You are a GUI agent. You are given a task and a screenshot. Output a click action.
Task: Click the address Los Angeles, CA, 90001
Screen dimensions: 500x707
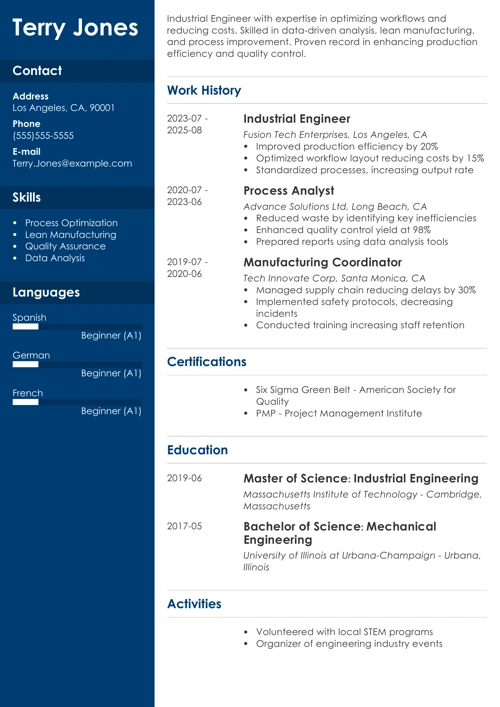(x=64, y=108)
